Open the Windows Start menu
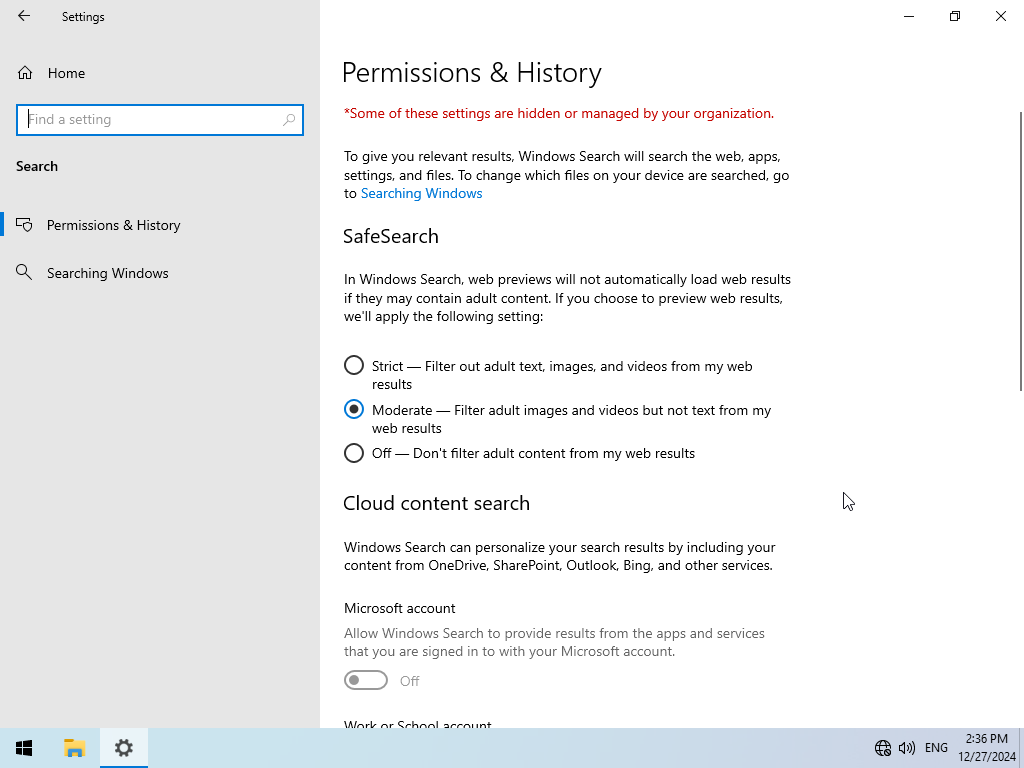 pyautogui.click(x=24, y=748)
